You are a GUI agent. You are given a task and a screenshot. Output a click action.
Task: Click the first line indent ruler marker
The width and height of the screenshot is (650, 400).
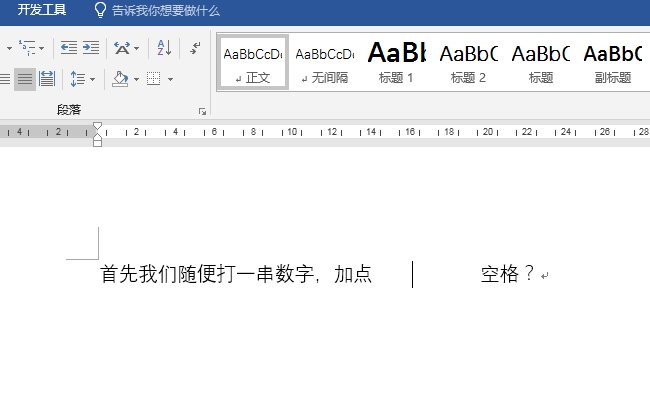(97, 126)
